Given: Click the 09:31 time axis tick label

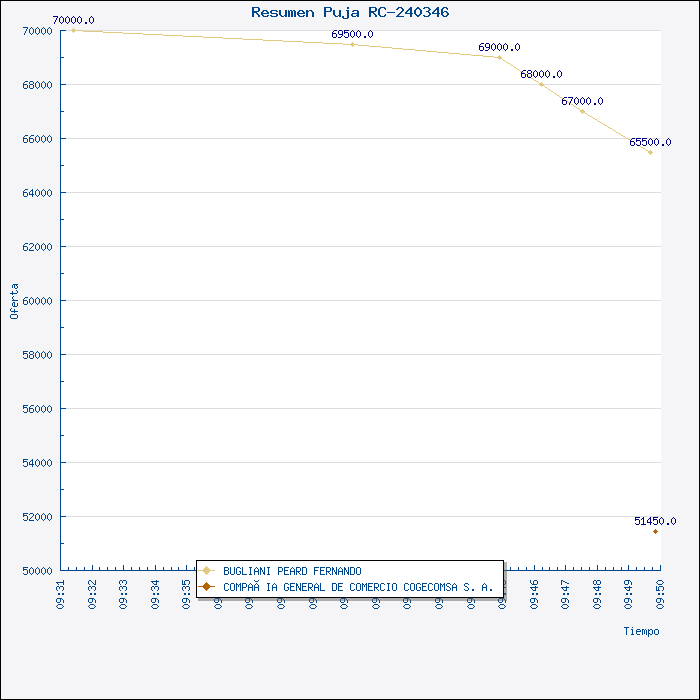Looking at the screenshot, I should (61, 591).
